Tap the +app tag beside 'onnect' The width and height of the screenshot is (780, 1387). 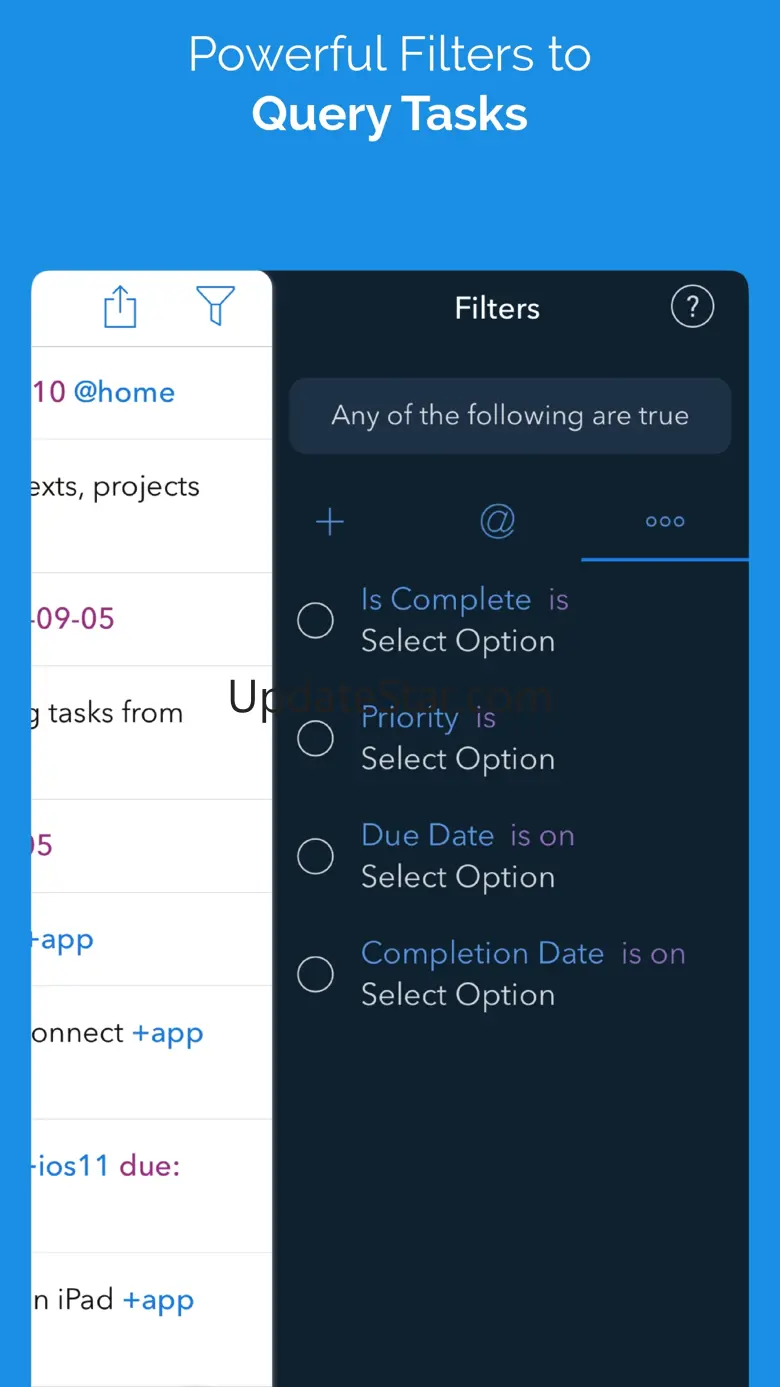[168, 1033]
